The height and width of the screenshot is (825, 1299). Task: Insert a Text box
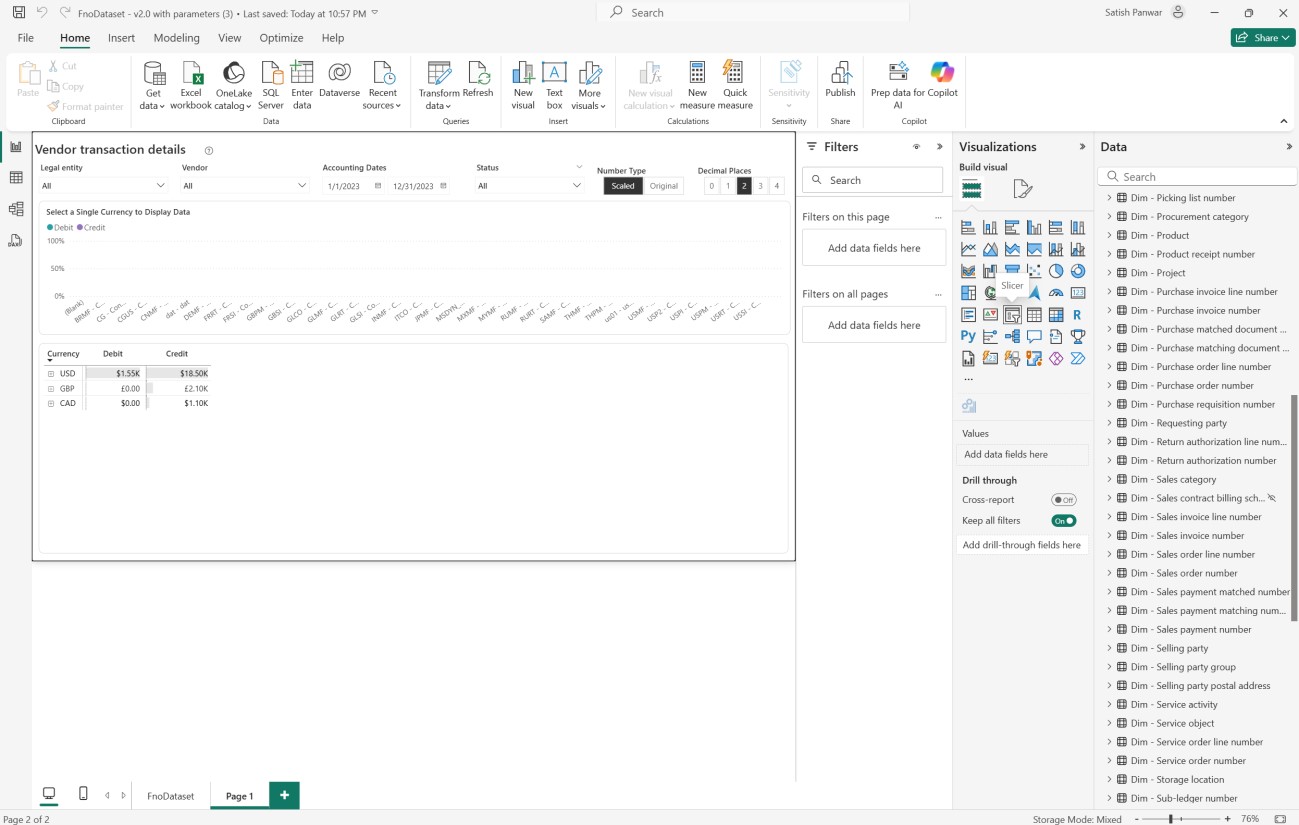pos(554,73)
